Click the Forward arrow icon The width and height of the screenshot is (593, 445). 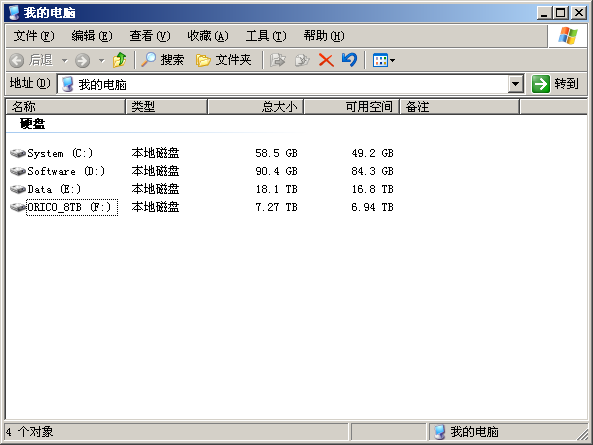[82, 60]
